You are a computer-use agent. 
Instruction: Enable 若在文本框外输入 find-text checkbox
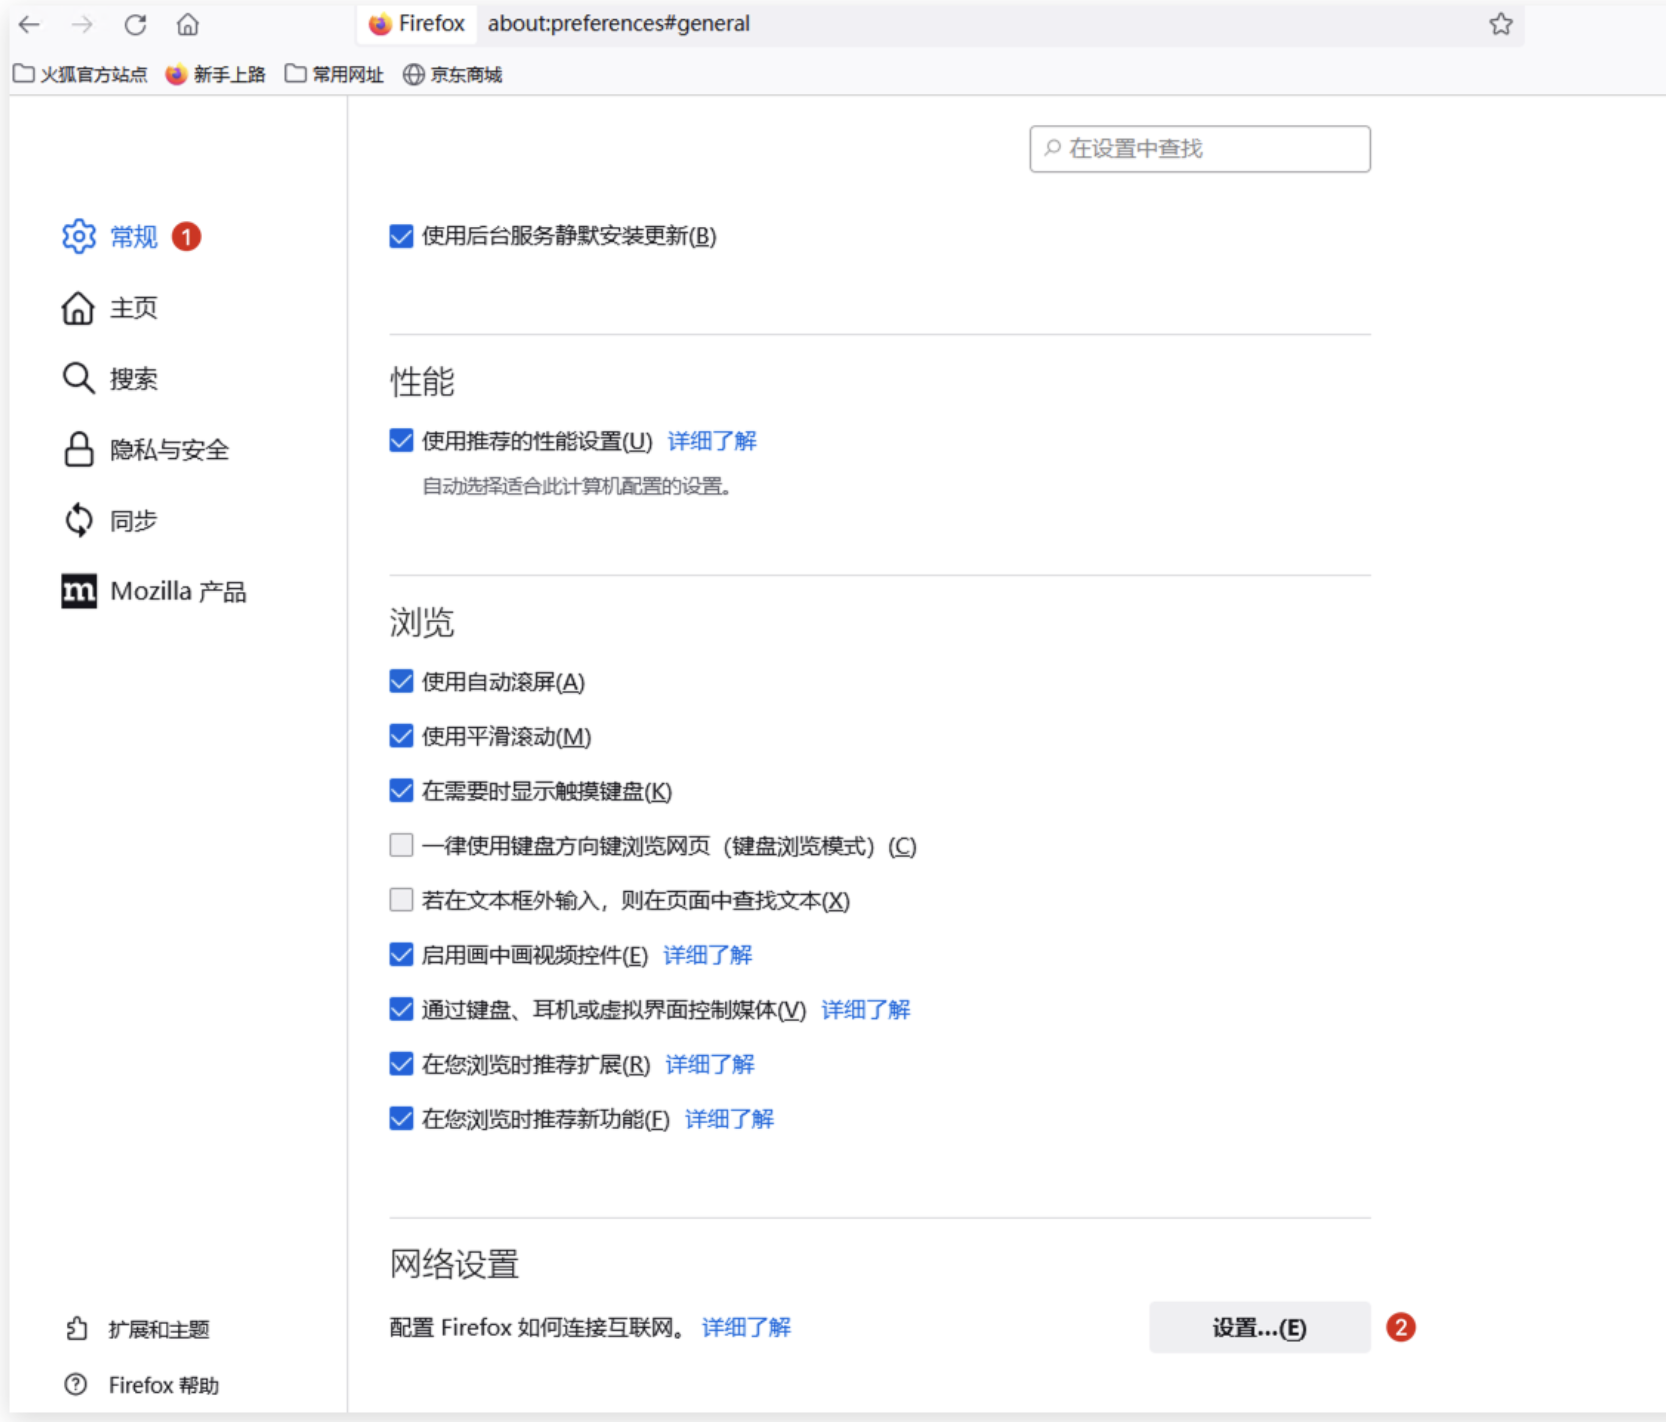pos(401,900)
